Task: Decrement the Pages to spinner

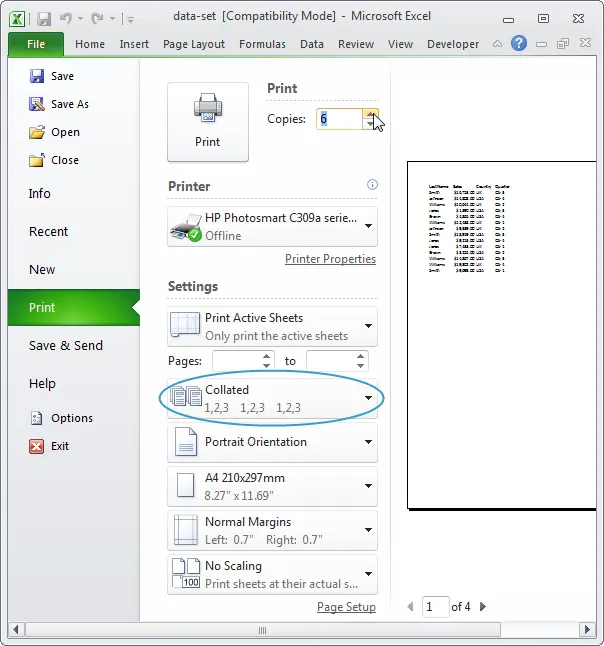Action: click(361, 366)
